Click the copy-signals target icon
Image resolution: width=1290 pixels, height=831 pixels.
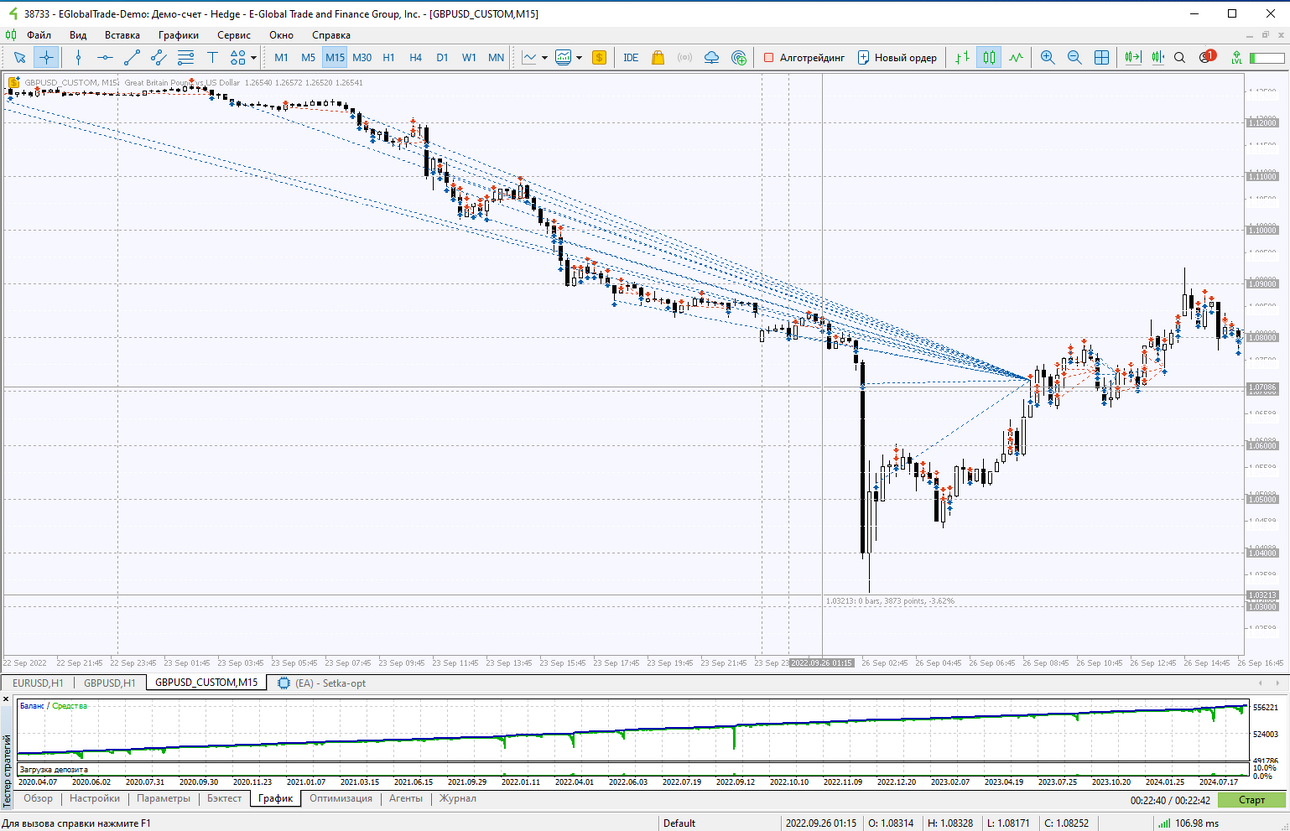[739, 57]
